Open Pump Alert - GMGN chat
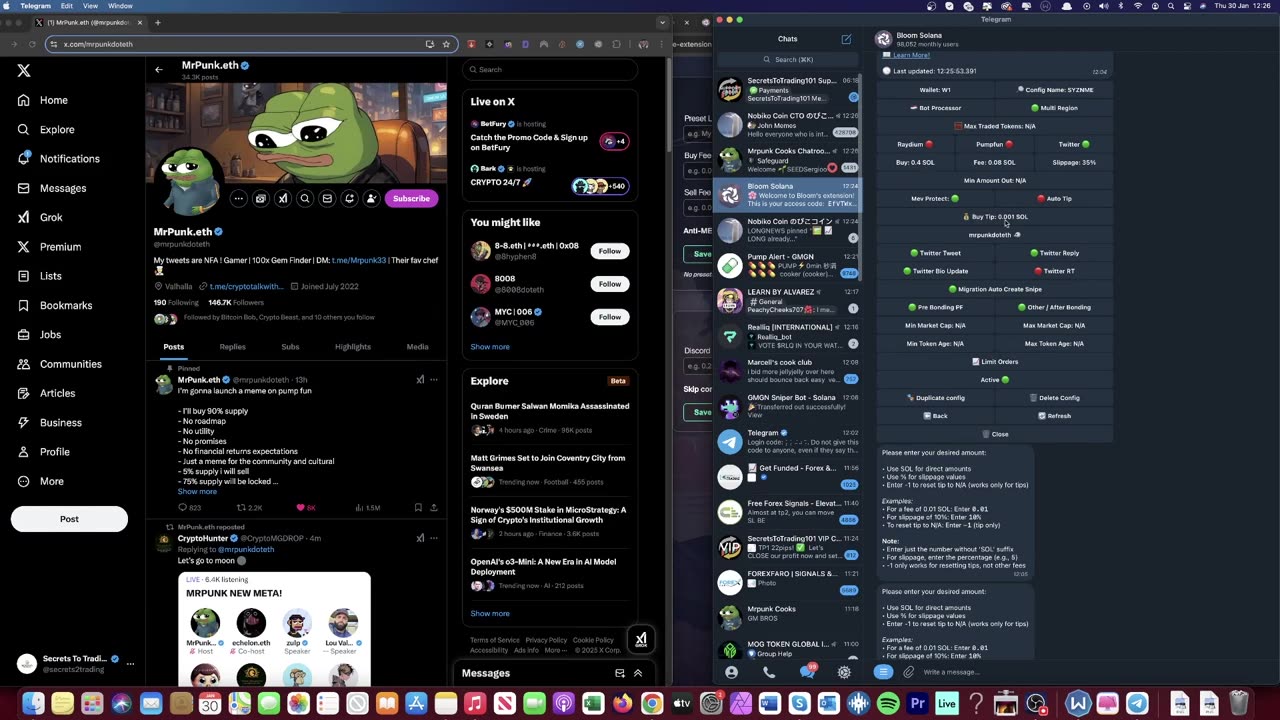 coord(788,265)
